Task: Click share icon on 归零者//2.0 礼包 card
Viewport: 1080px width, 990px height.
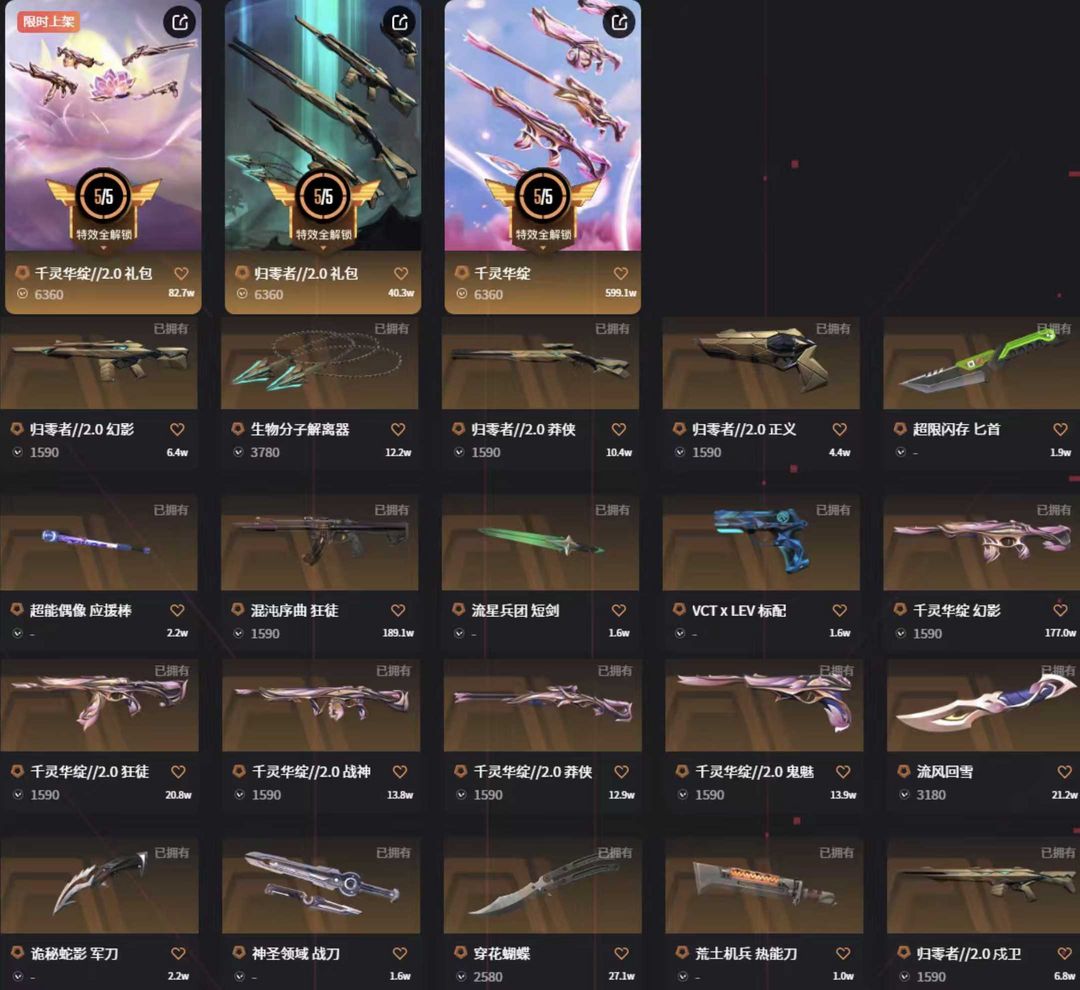Action: [x=399, y=22]
